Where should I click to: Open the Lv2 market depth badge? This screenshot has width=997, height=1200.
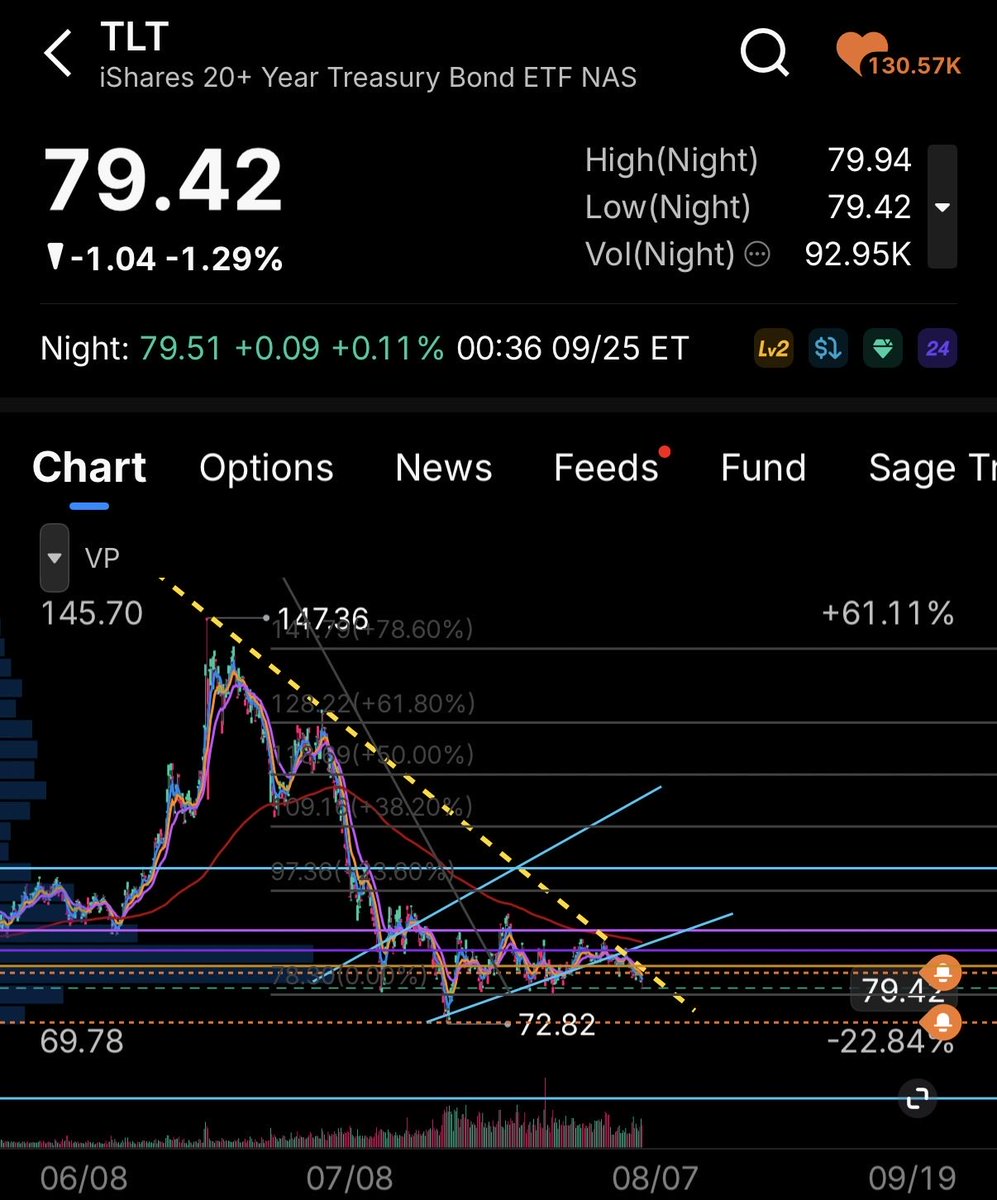(774, 349)
